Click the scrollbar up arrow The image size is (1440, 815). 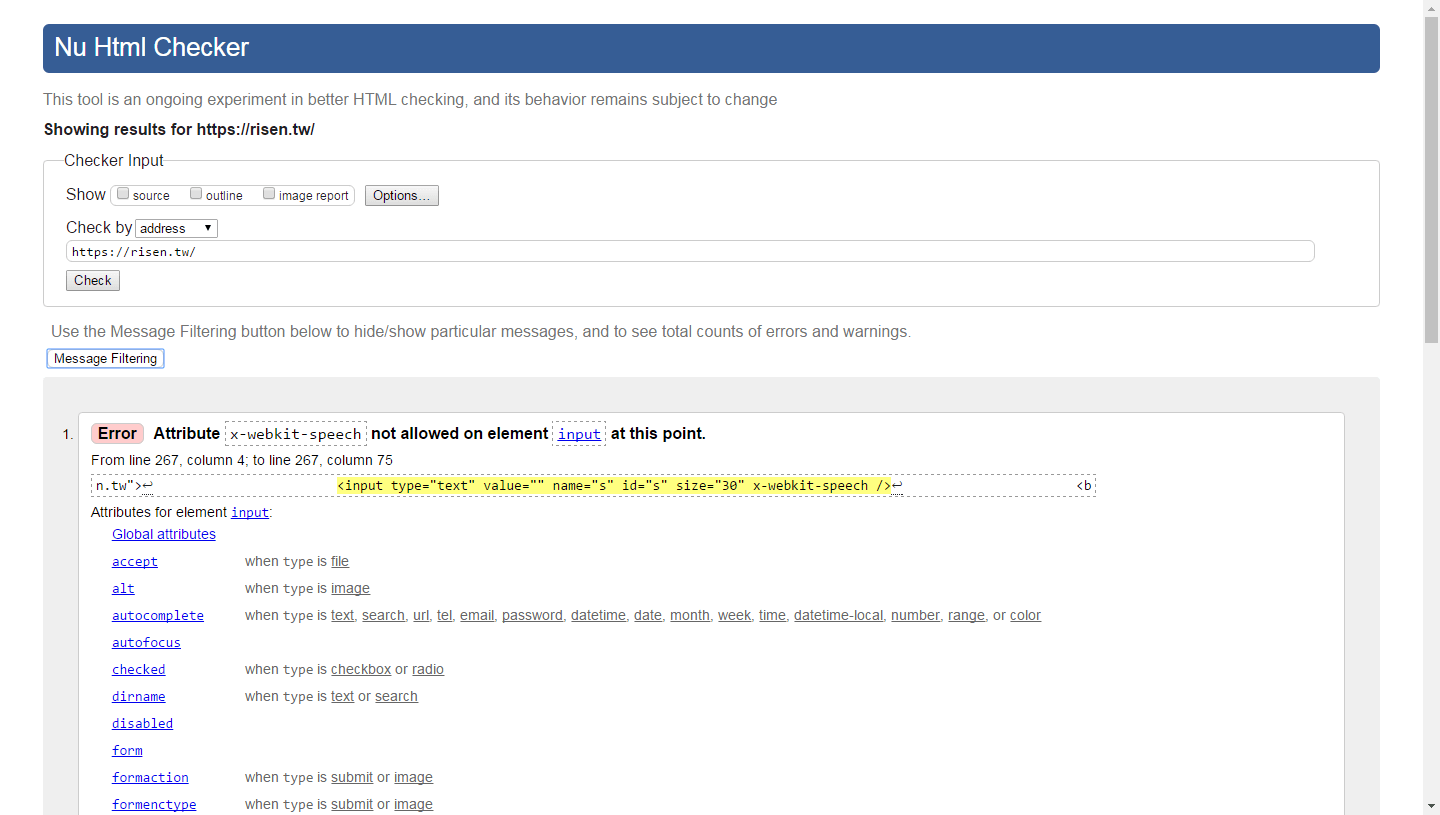pyautogui.click(x=1431, y=8)
